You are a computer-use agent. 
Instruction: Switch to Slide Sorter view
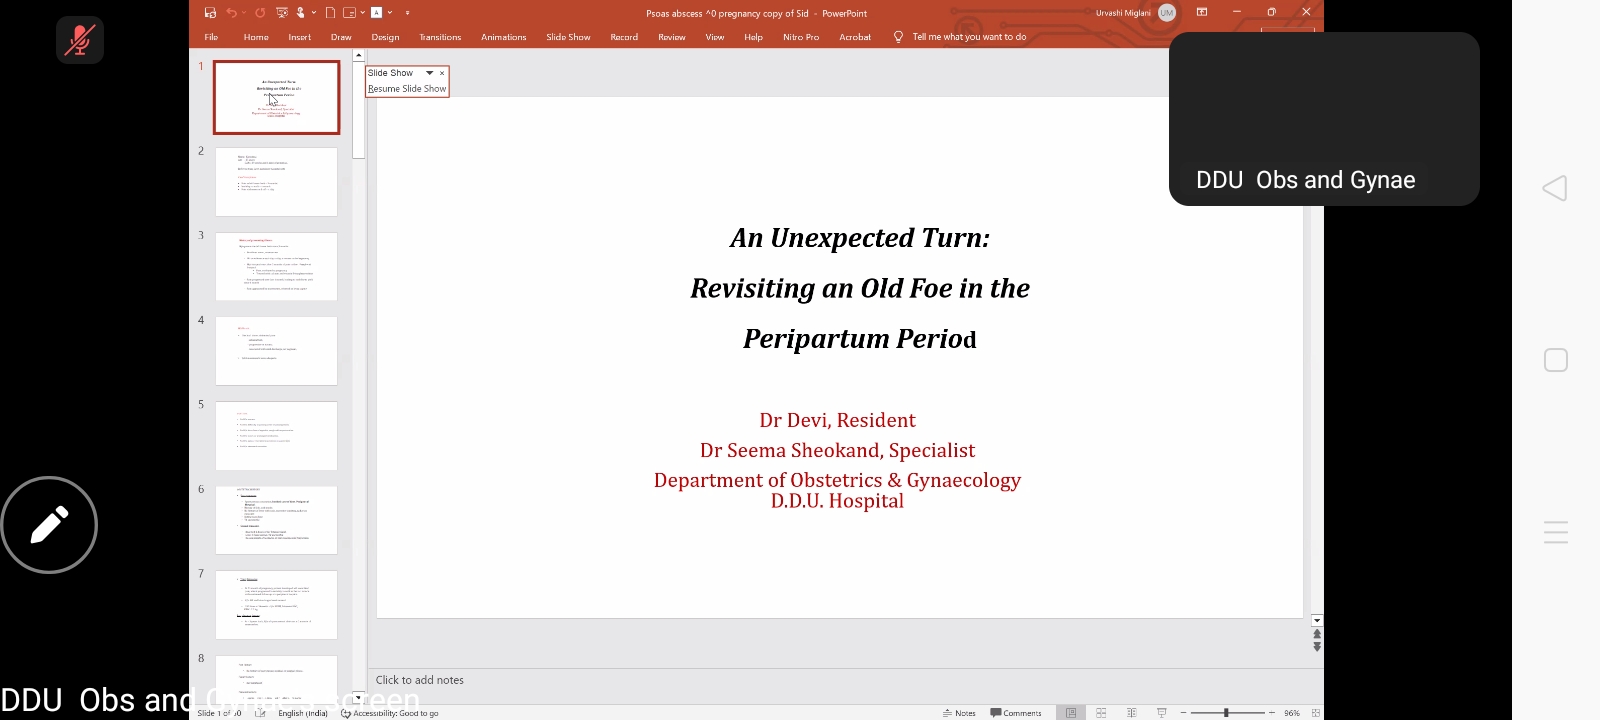(x=1101, y=713)
